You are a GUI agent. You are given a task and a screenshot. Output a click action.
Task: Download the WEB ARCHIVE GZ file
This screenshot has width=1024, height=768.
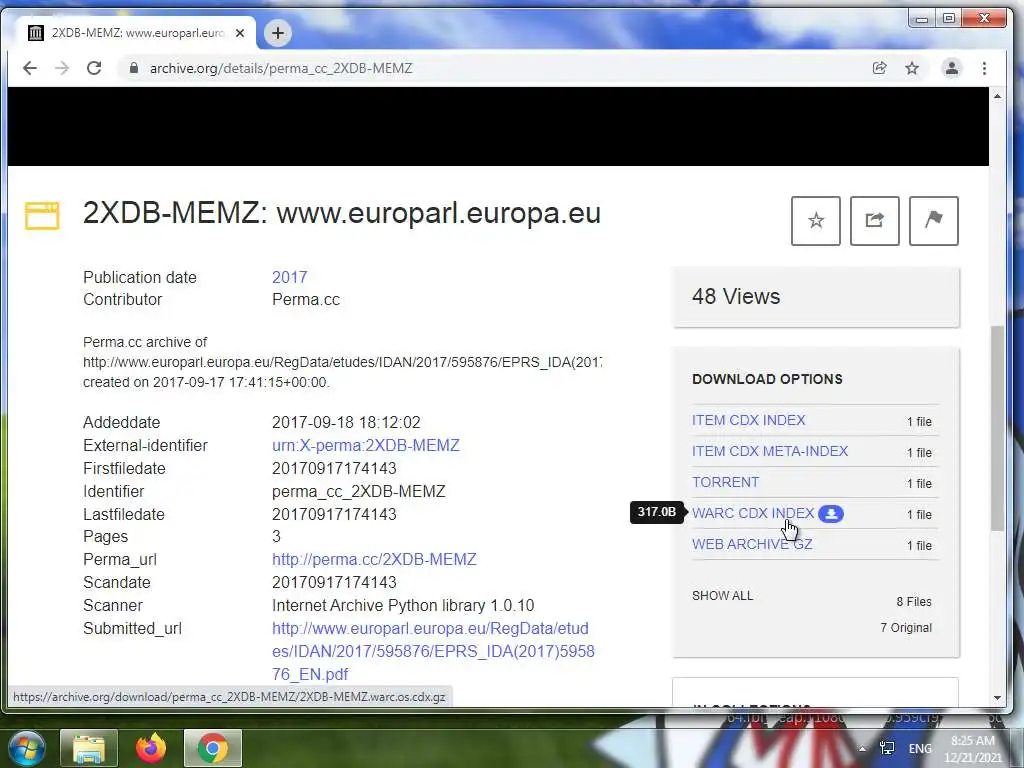point(752,544)
